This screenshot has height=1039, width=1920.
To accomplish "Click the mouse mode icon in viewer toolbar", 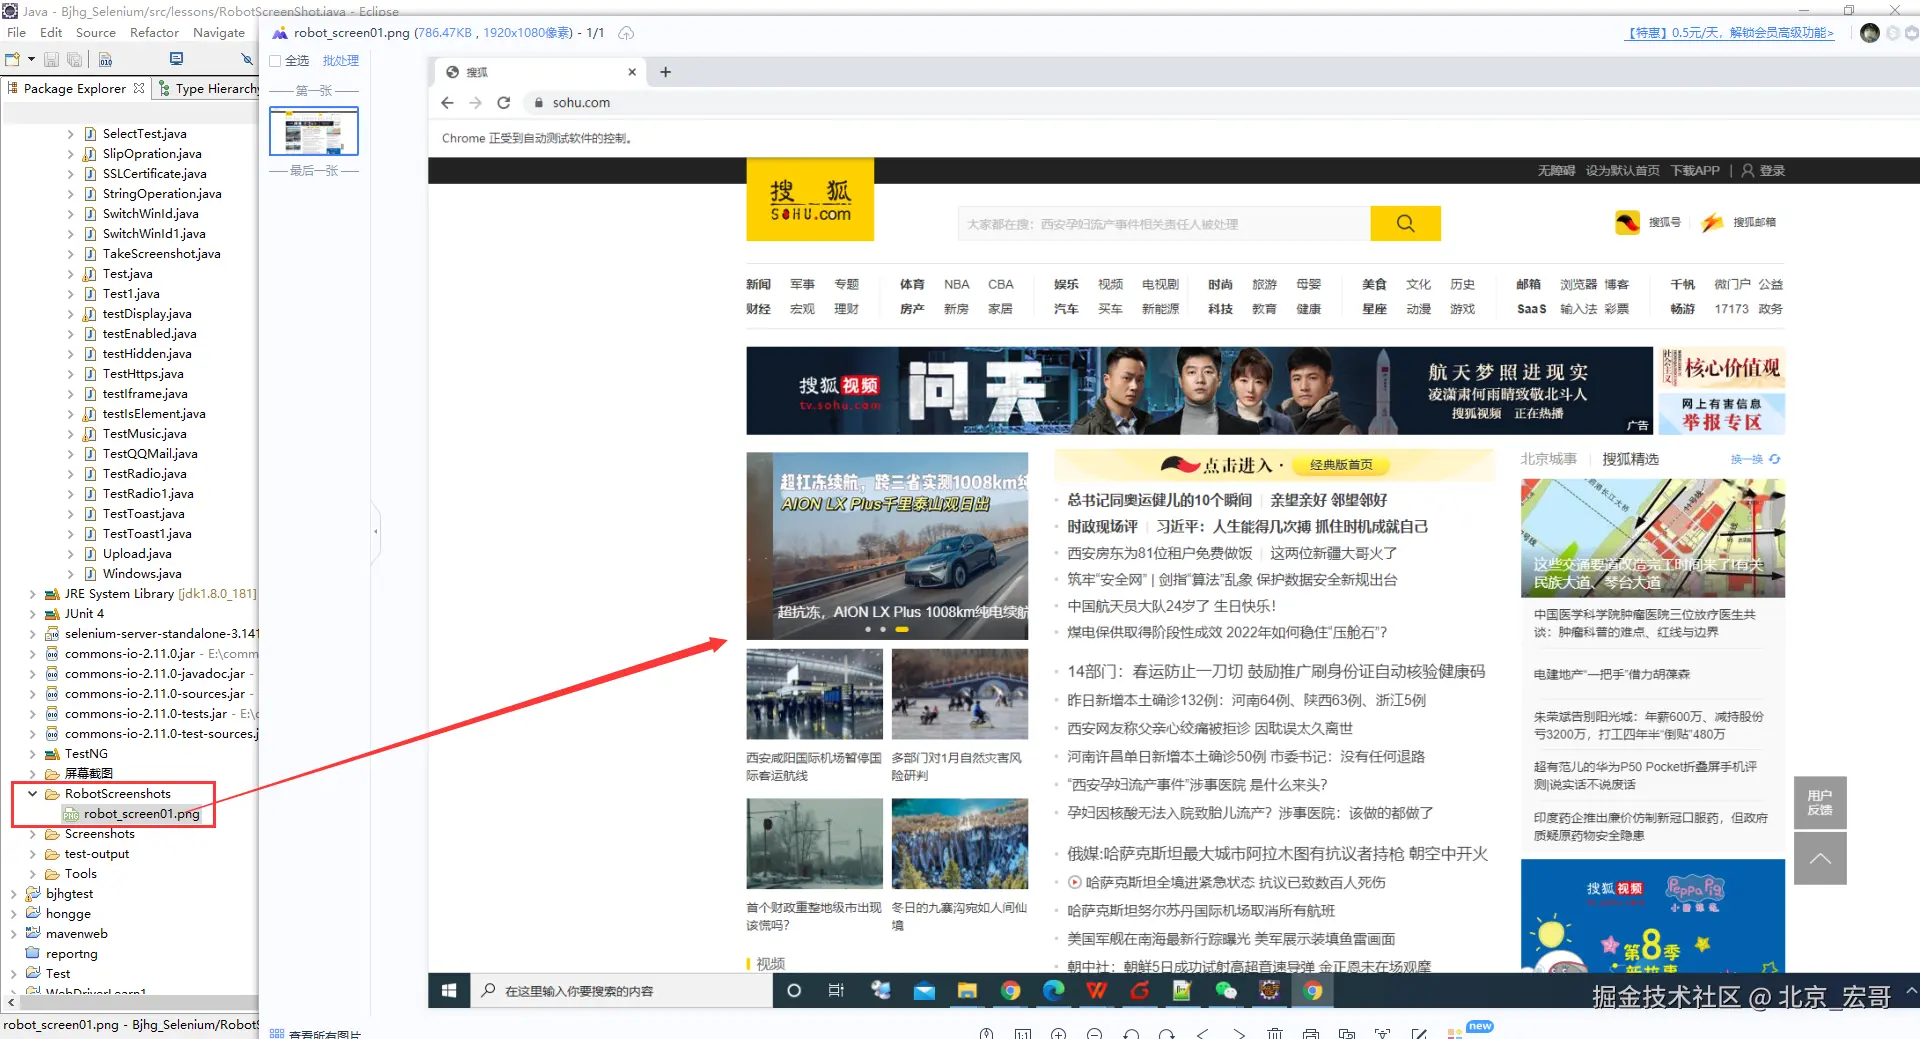I will coord(987,1033).
